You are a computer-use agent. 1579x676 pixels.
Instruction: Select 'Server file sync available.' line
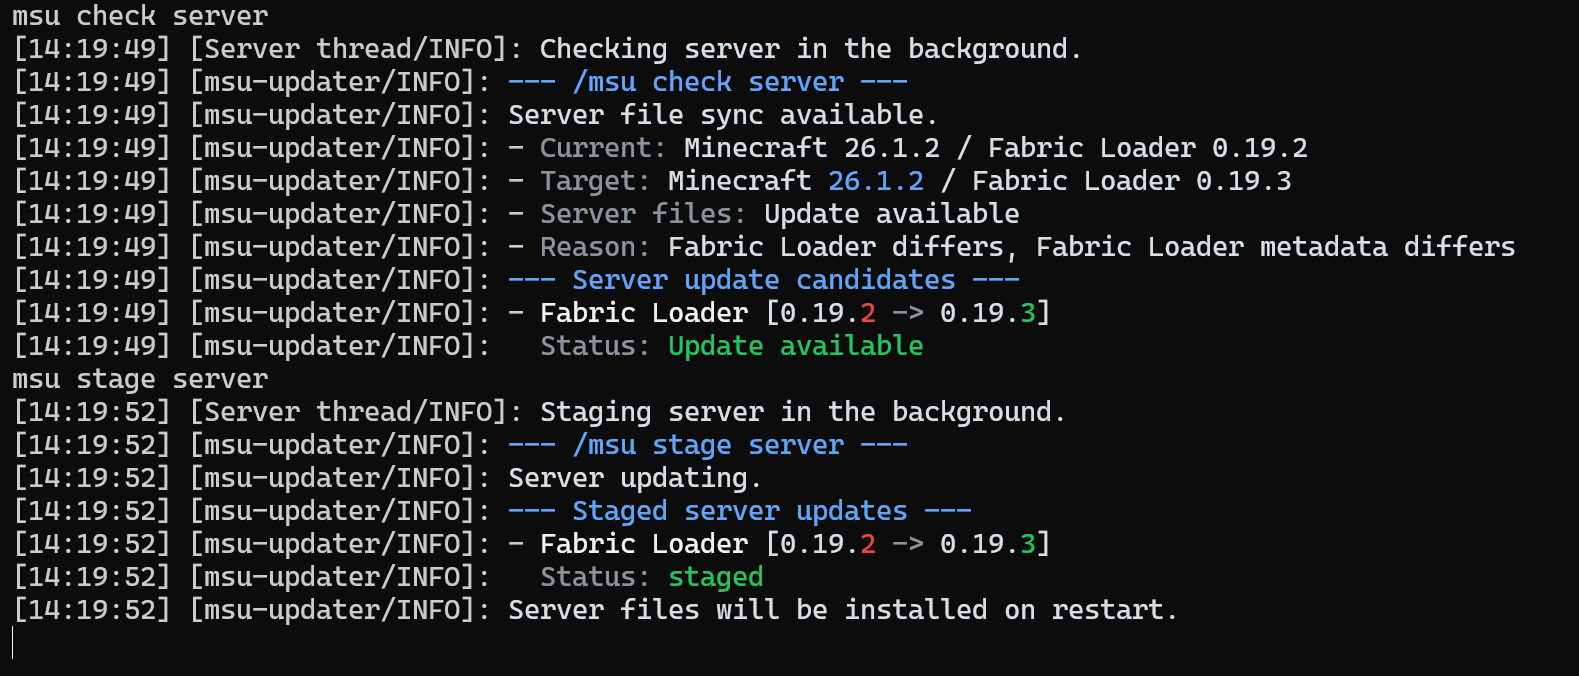point(723,115)
